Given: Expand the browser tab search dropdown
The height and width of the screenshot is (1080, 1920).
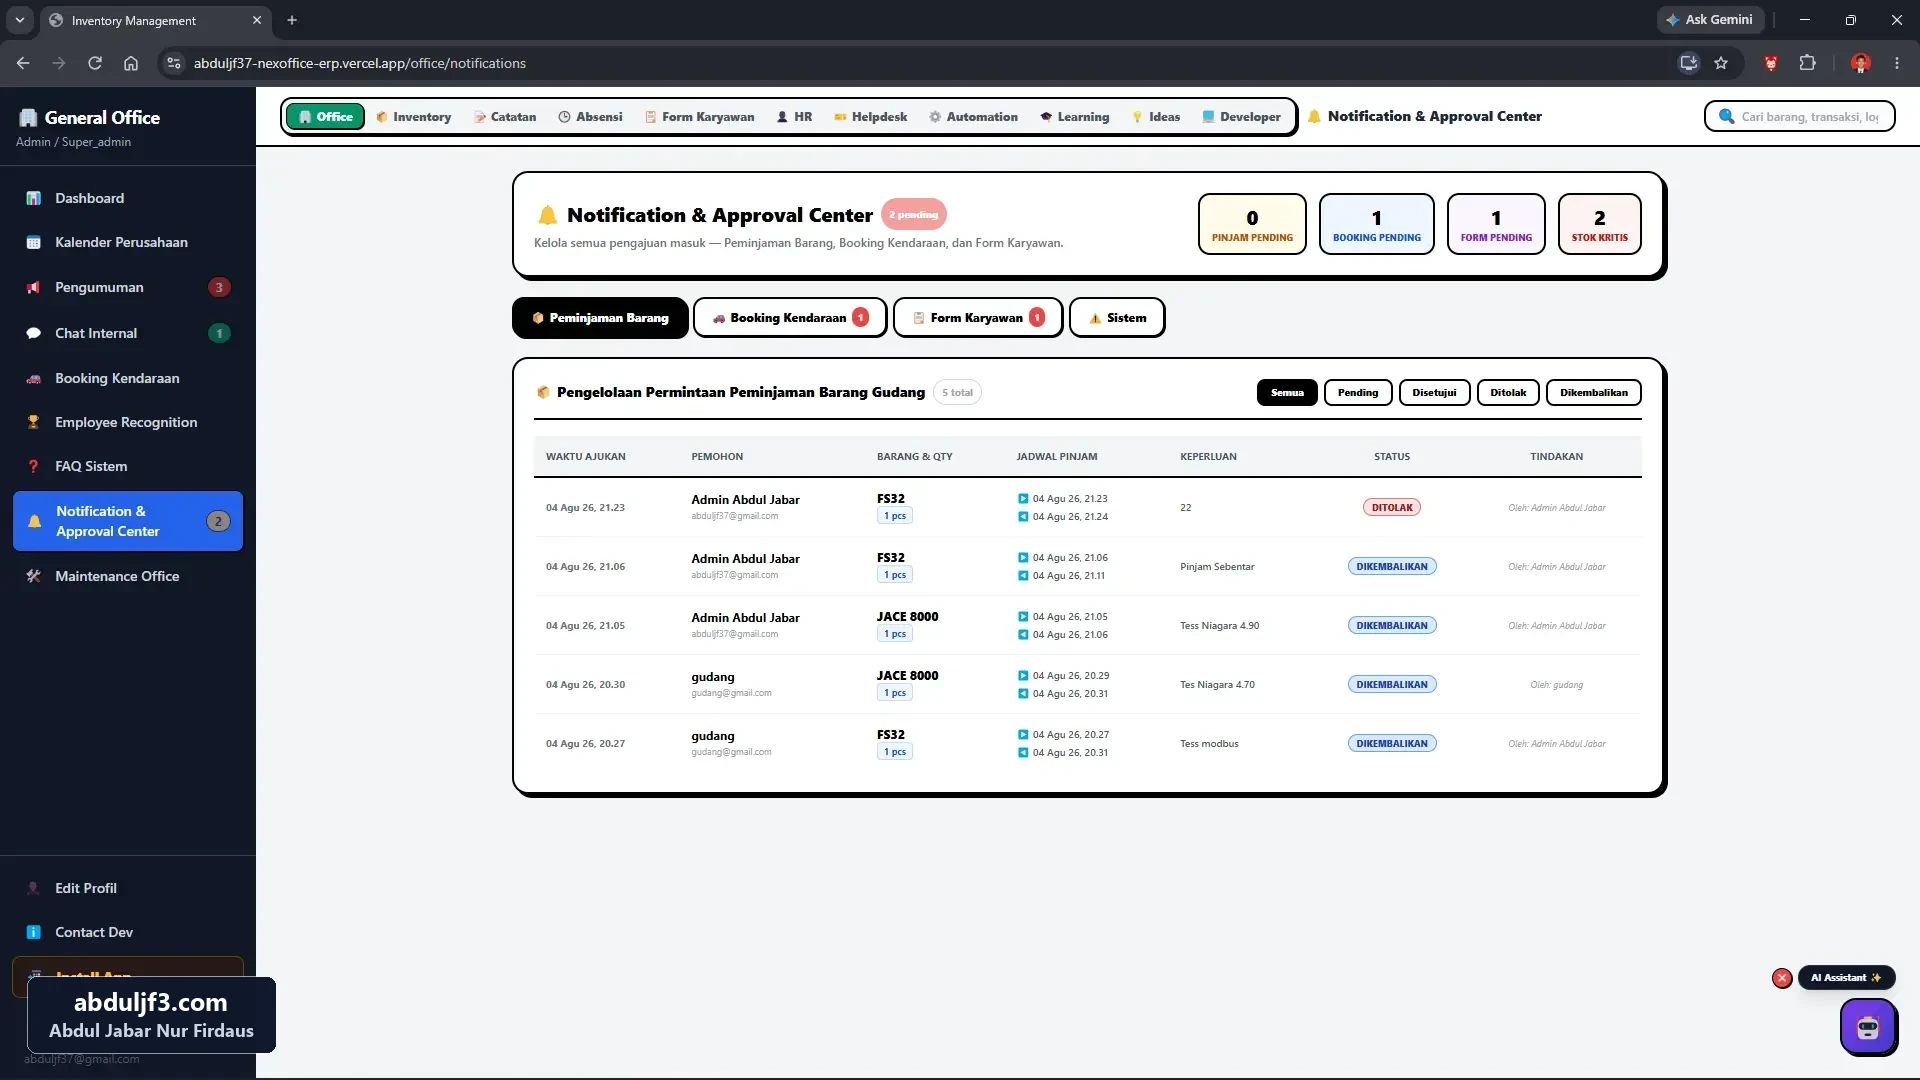Looking at the screenshot, I should 20,20.
